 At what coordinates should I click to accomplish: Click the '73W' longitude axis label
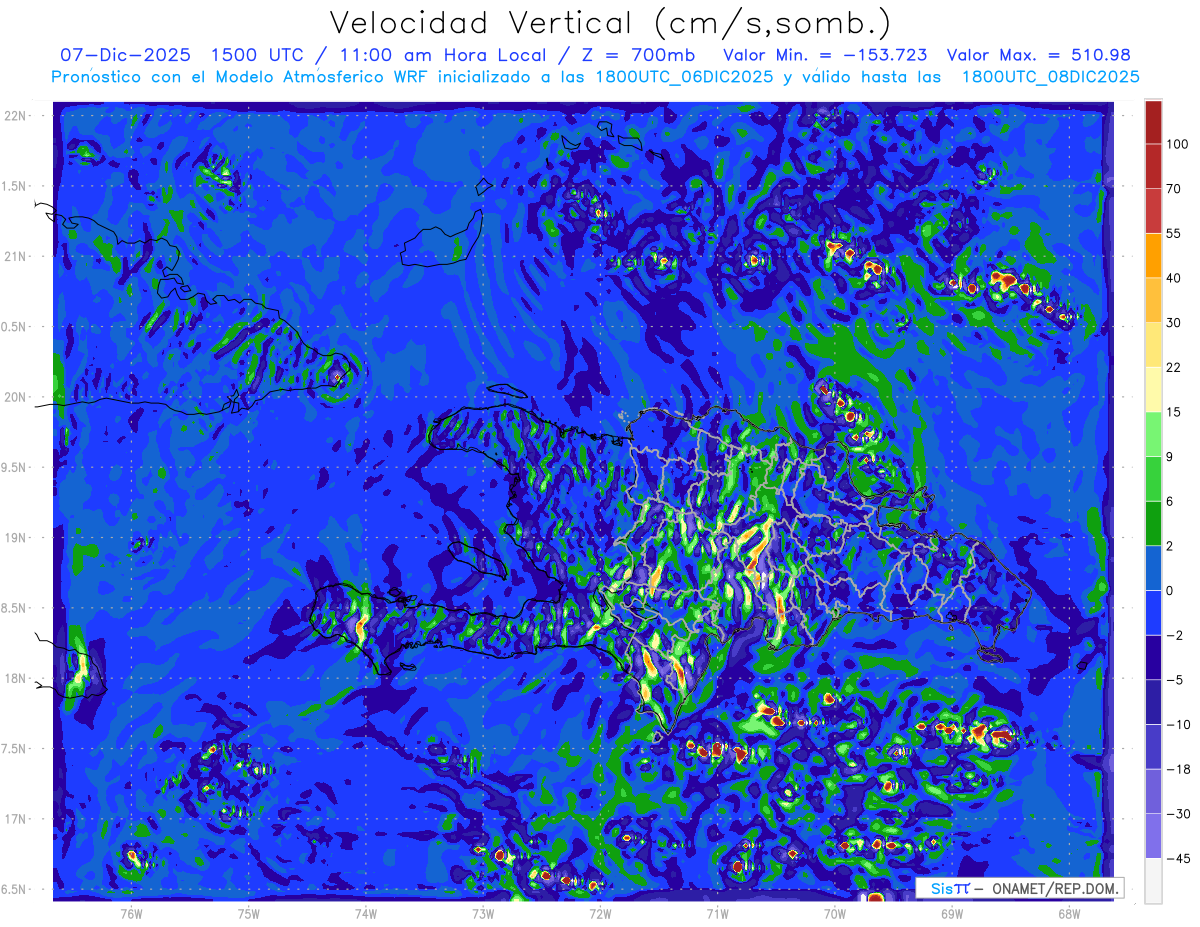tap(483, 913)
